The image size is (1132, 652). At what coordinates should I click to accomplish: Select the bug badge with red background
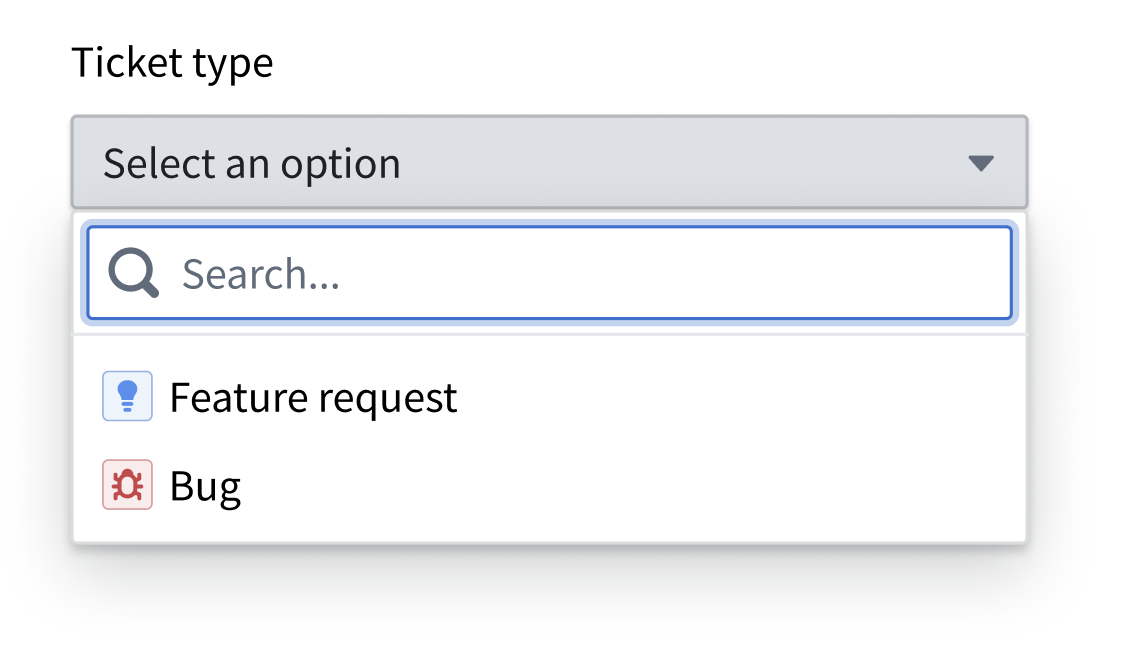(126, 485)
